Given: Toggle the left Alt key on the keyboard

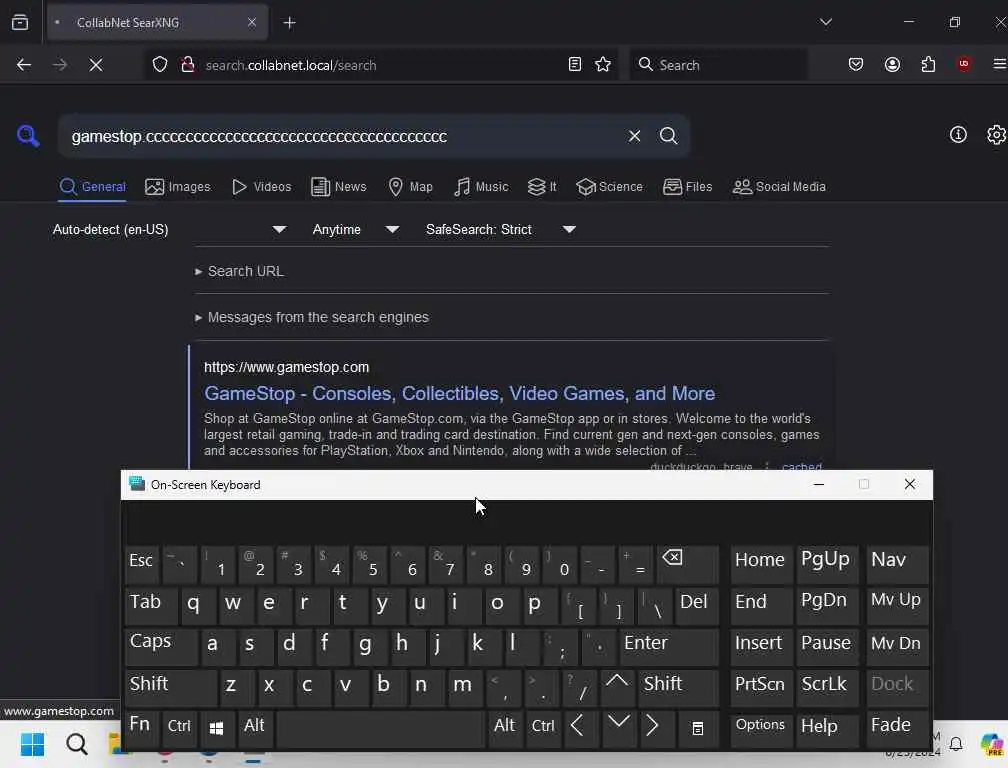Looking at the screenshot, I should click(255, 728).
